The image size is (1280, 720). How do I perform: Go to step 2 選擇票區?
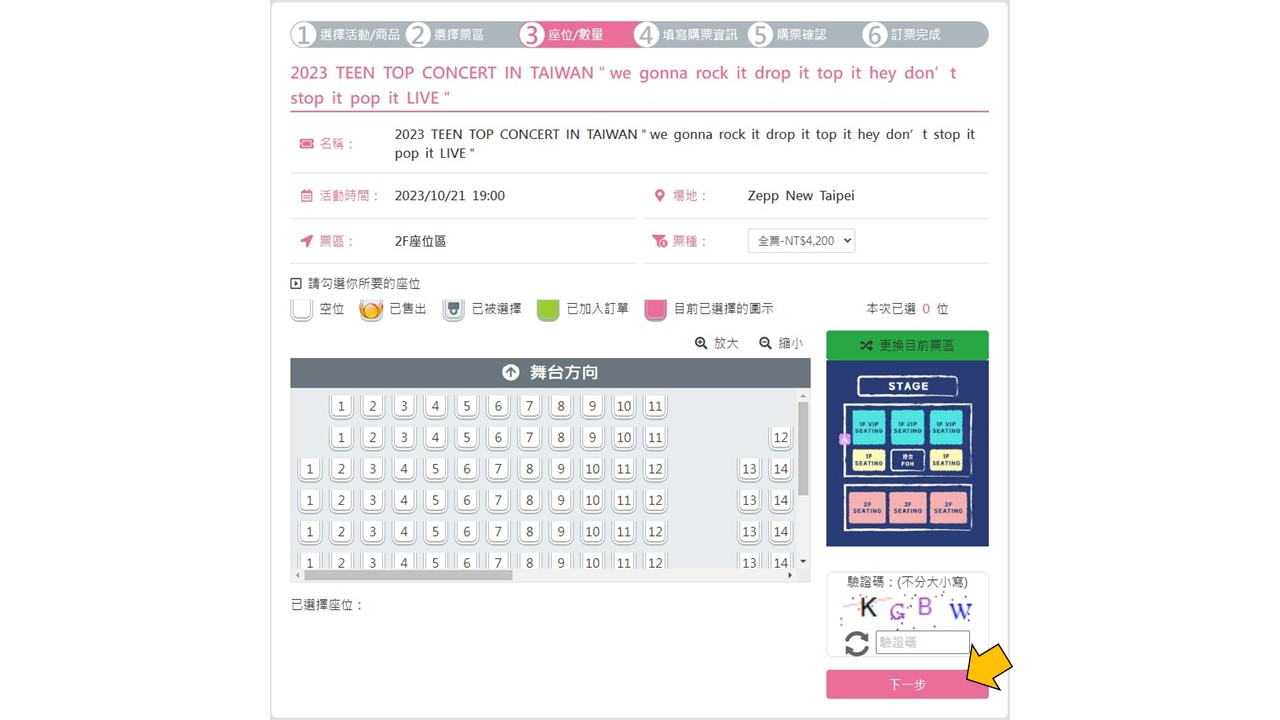coord(446,35)
